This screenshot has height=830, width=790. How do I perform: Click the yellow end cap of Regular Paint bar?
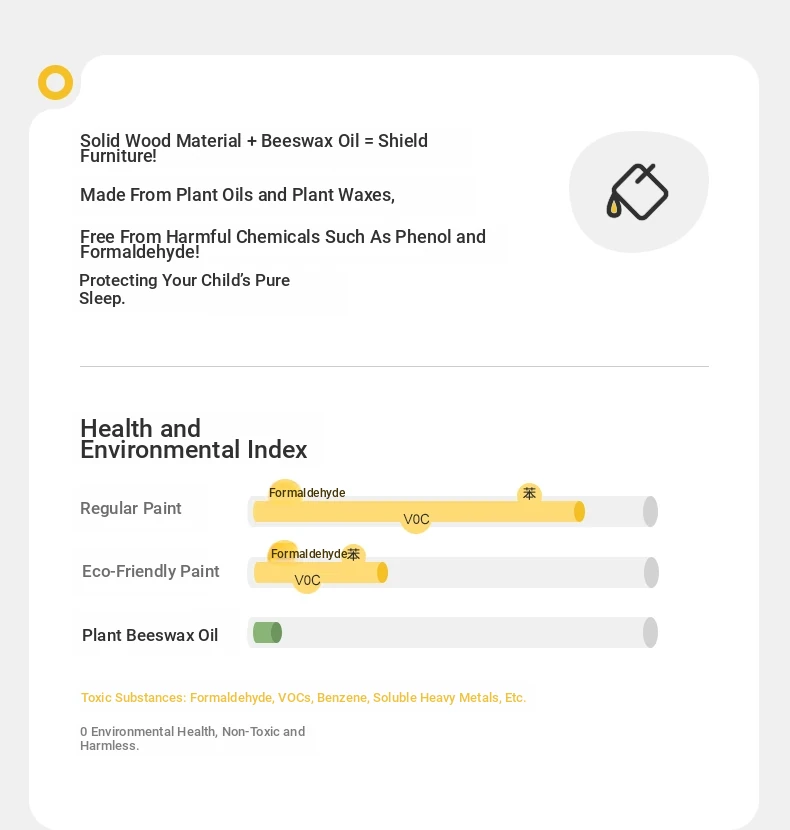(x=579, y=512)
